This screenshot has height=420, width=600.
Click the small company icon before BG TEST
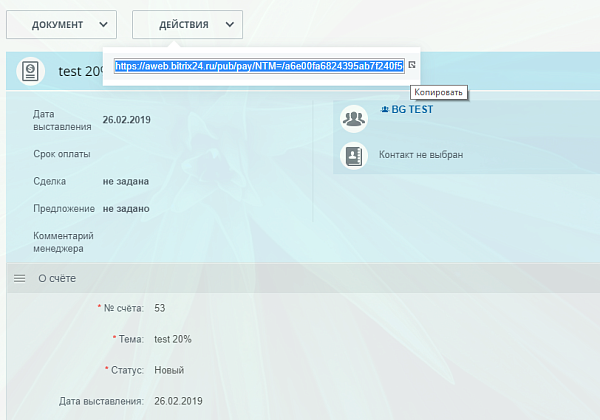(x=385, y=109)
